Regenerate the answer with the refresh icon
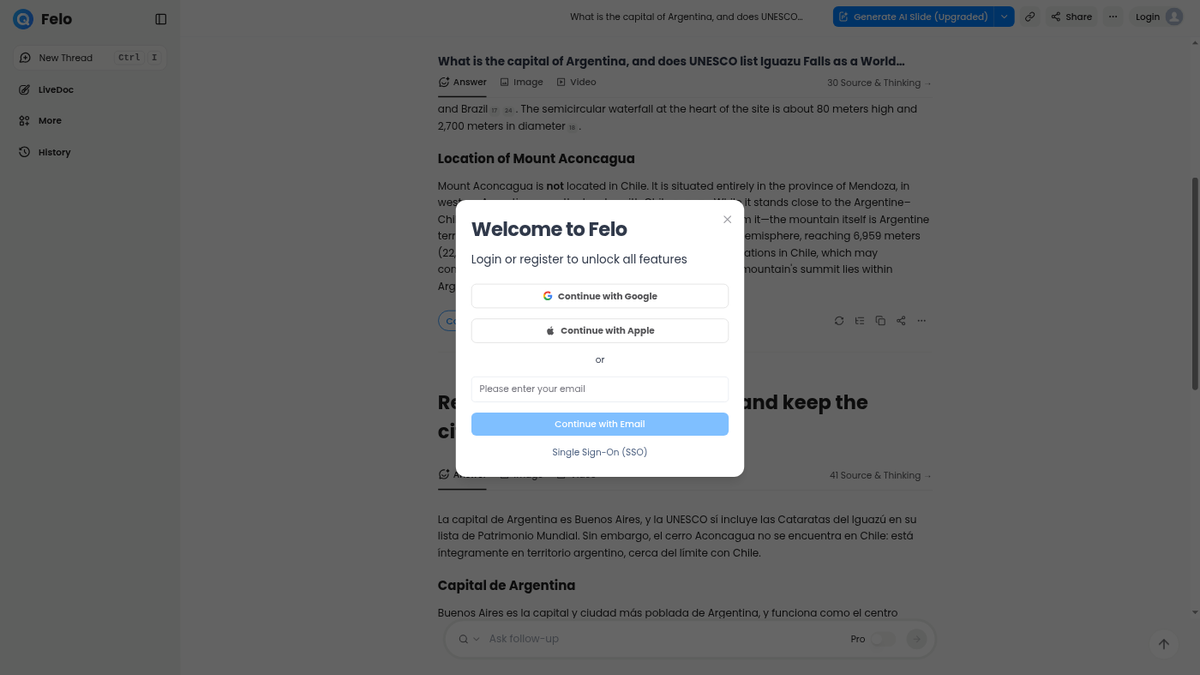This screenshot has height=675, width=1200. (839, 321)
